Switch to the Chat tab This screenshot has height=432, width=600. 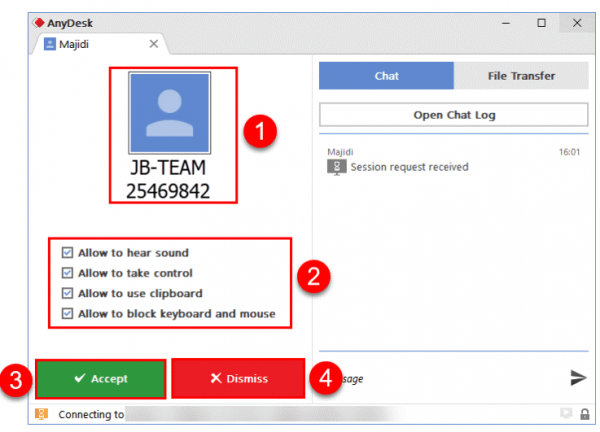pos(386,76)
